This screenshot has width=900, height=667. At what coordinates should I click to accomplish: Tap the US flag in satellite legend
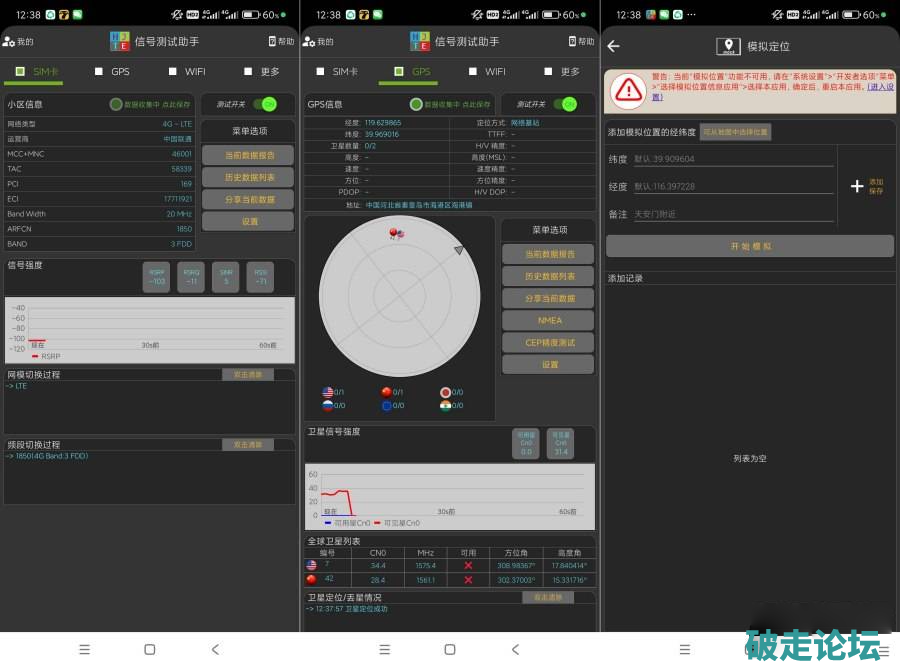point(327,392)
